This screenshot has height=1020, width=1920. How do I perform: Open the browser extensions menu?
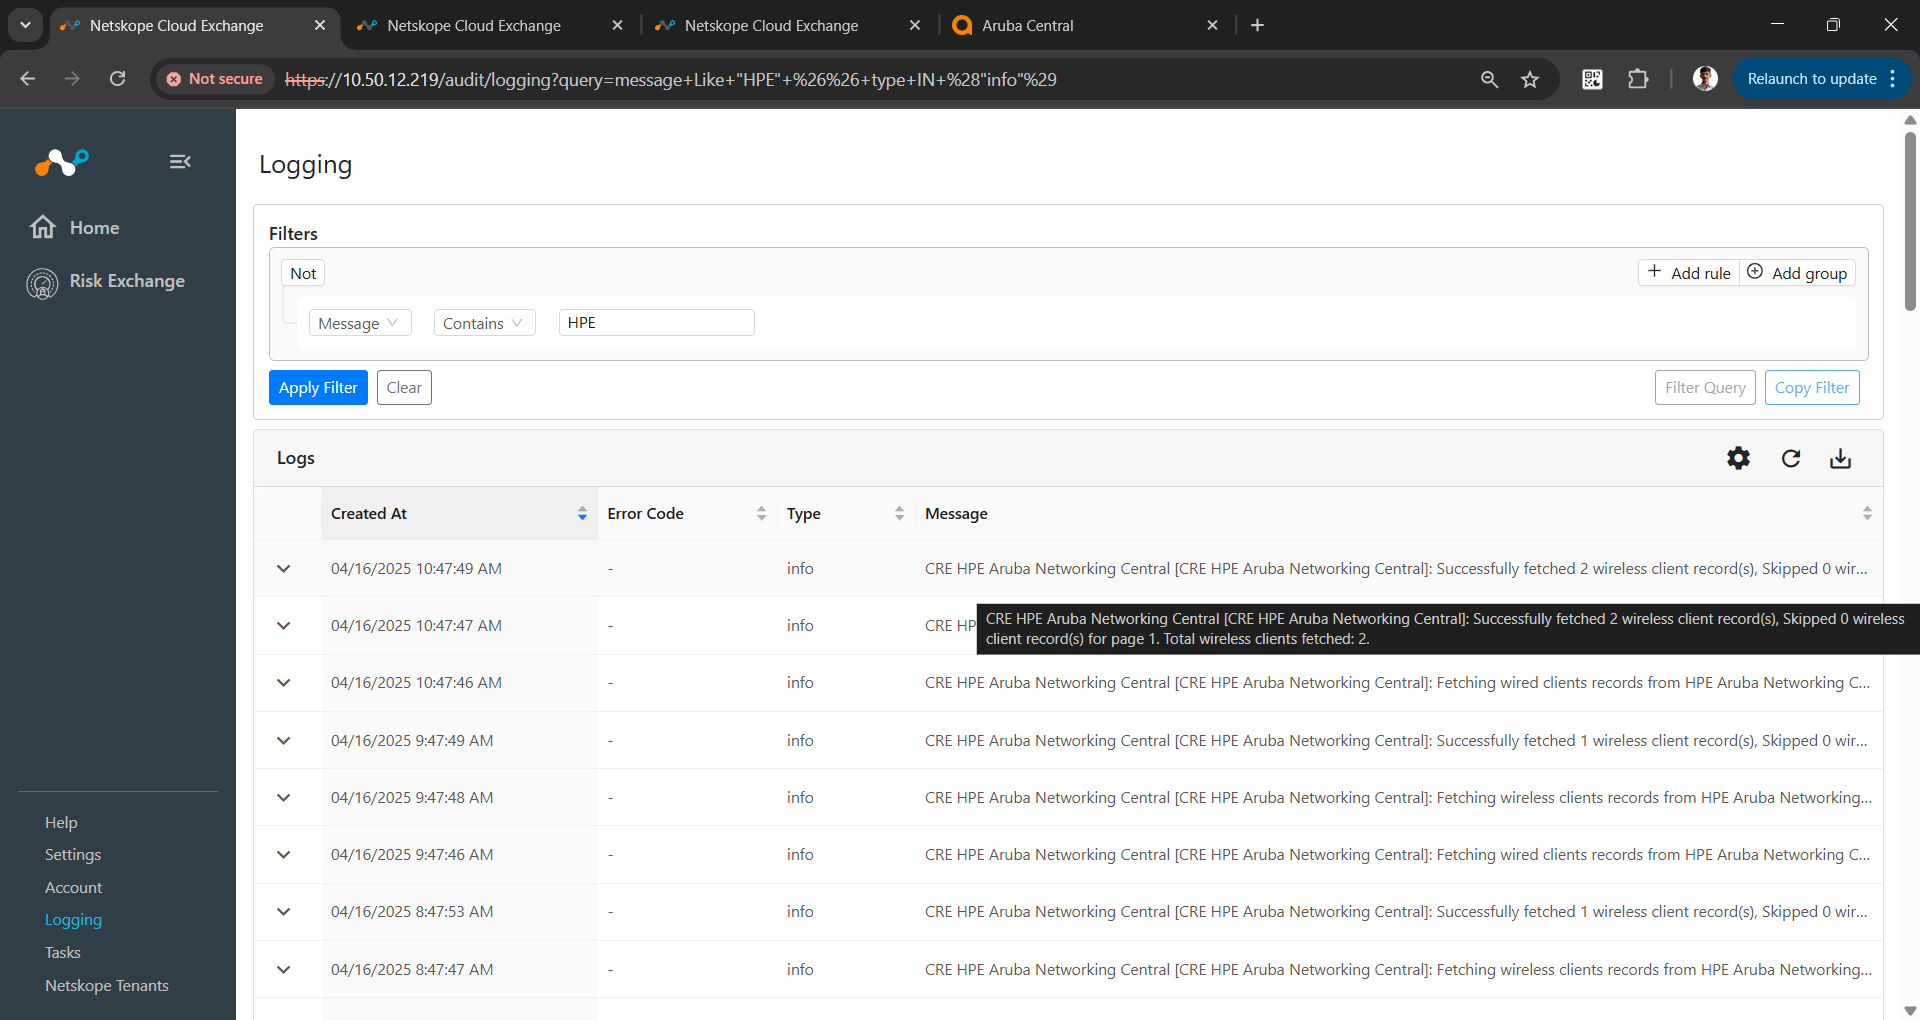[x=1638, y=79]
